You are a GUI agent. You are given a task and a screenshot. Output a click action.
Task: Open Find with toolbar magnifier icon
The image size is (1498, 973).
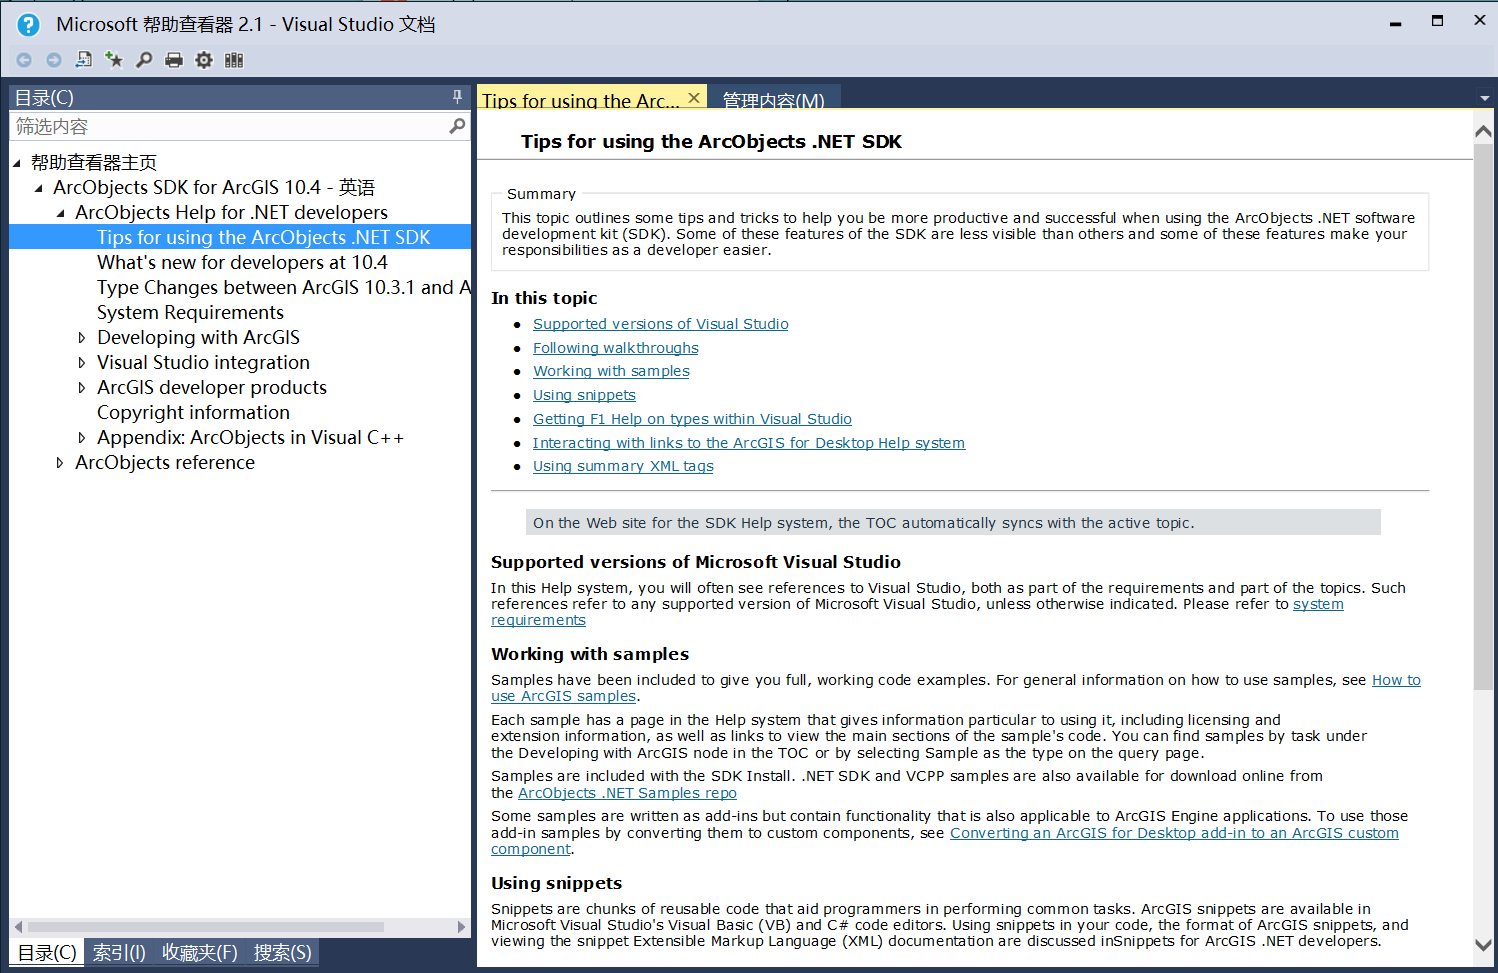[144, 60]
